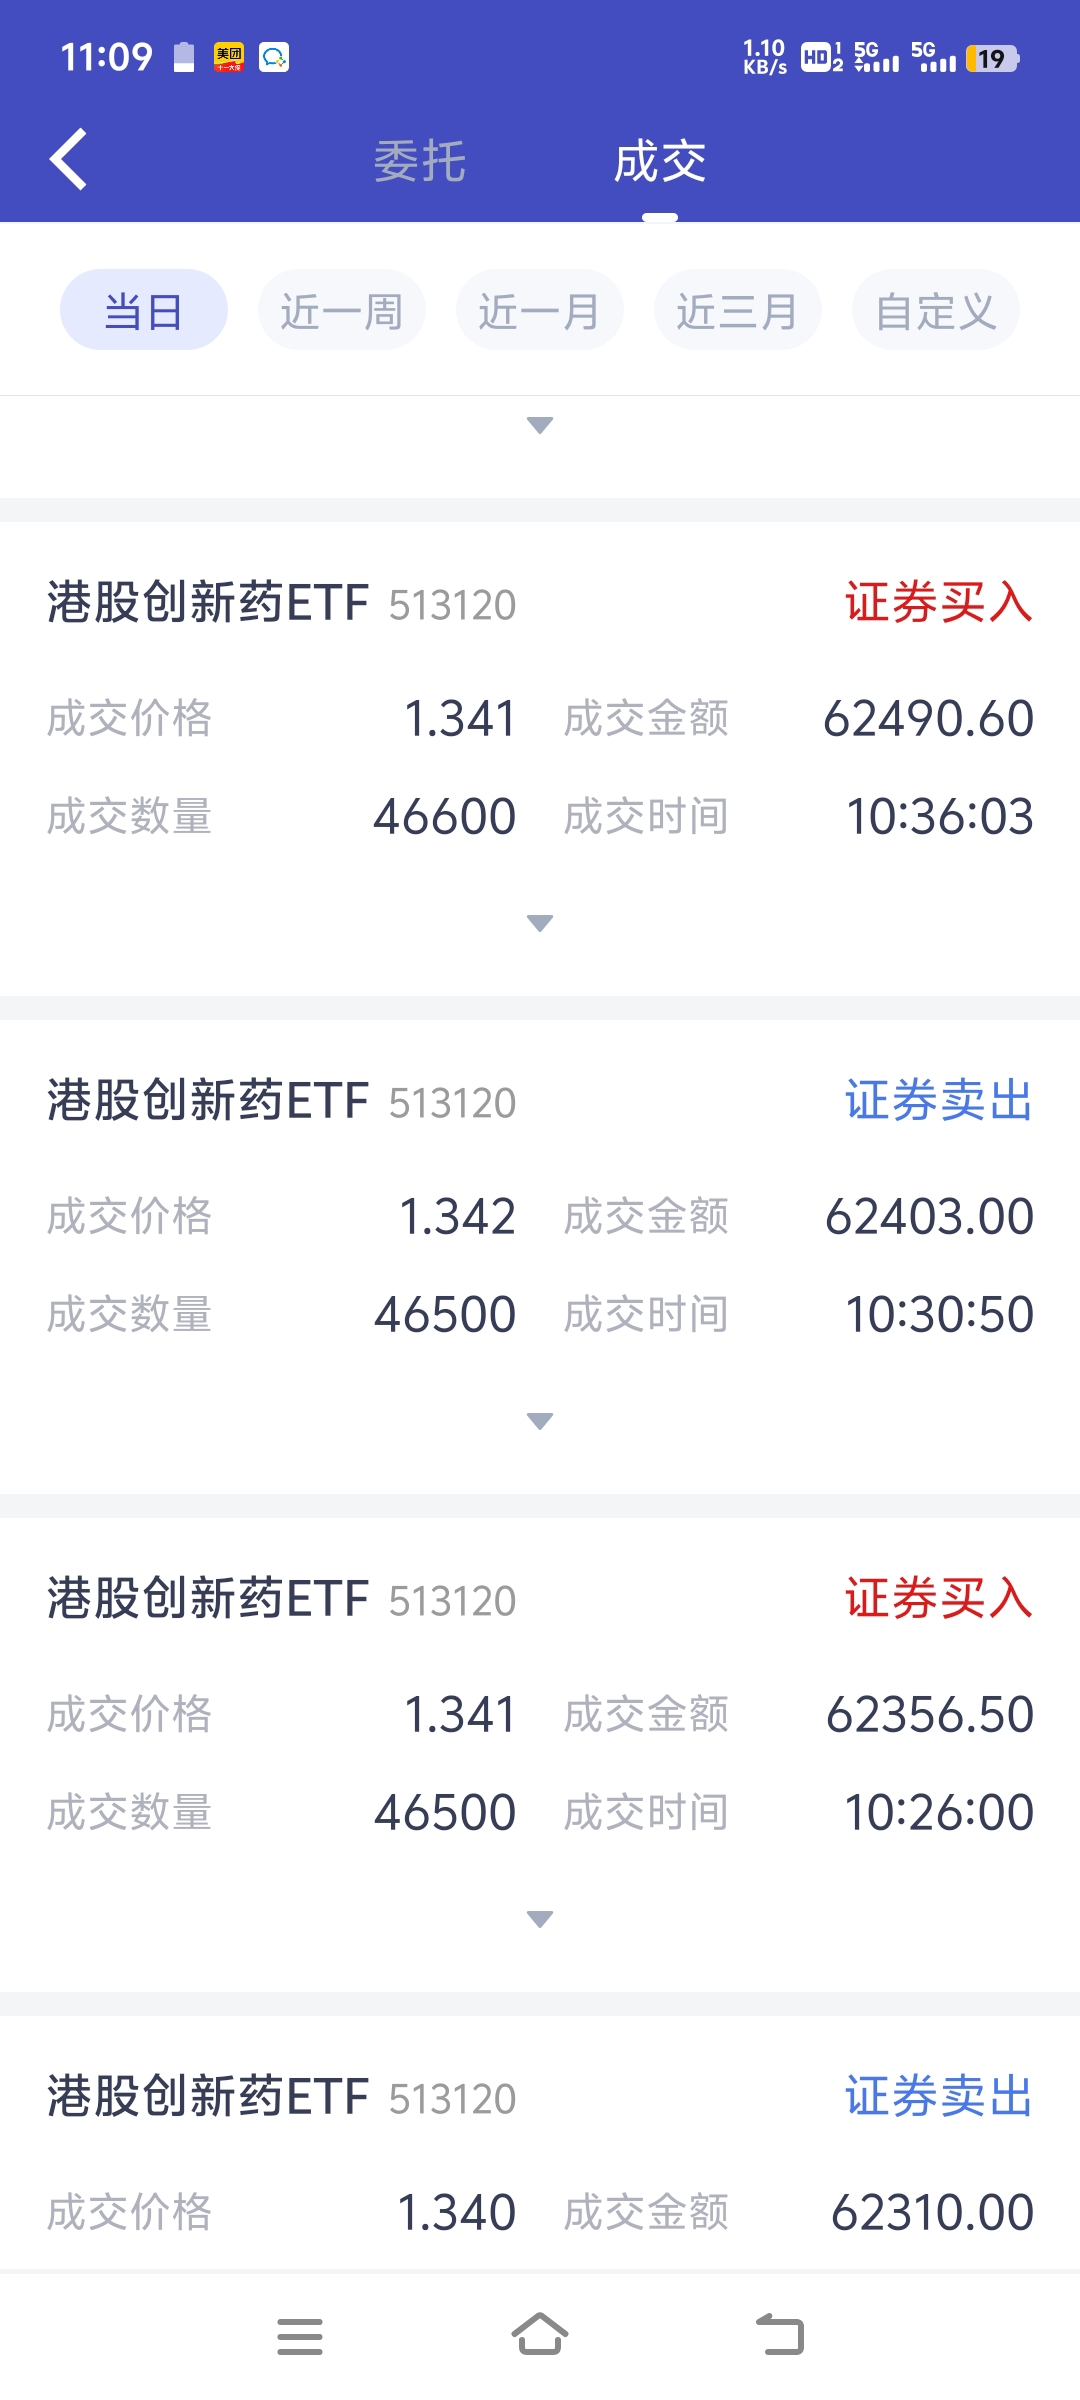Tap the blue chat notification icon

tap(274, 57)
